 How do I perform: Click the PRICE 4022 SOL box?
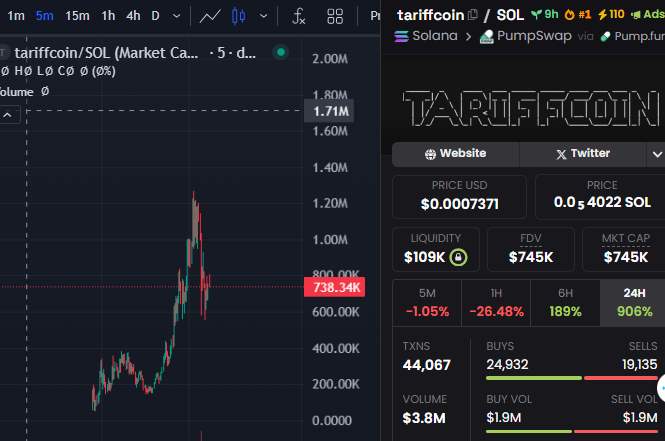pyautogui.click(x=601, y=197)
